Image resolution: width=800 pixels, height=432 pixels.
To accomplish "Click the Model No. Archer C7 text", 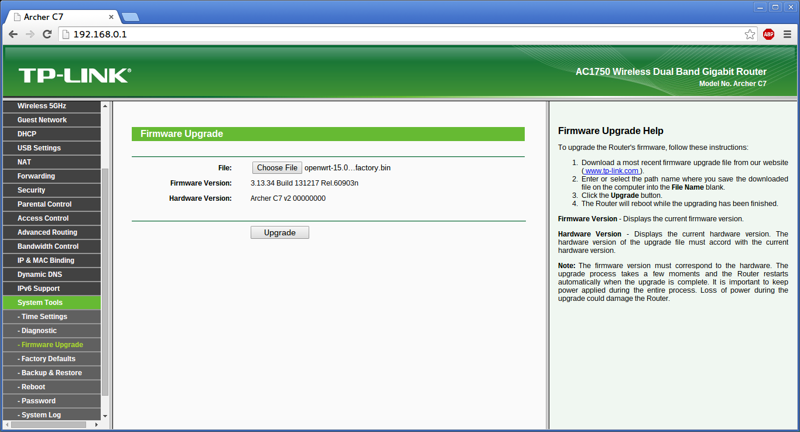I will coord(733,83).
